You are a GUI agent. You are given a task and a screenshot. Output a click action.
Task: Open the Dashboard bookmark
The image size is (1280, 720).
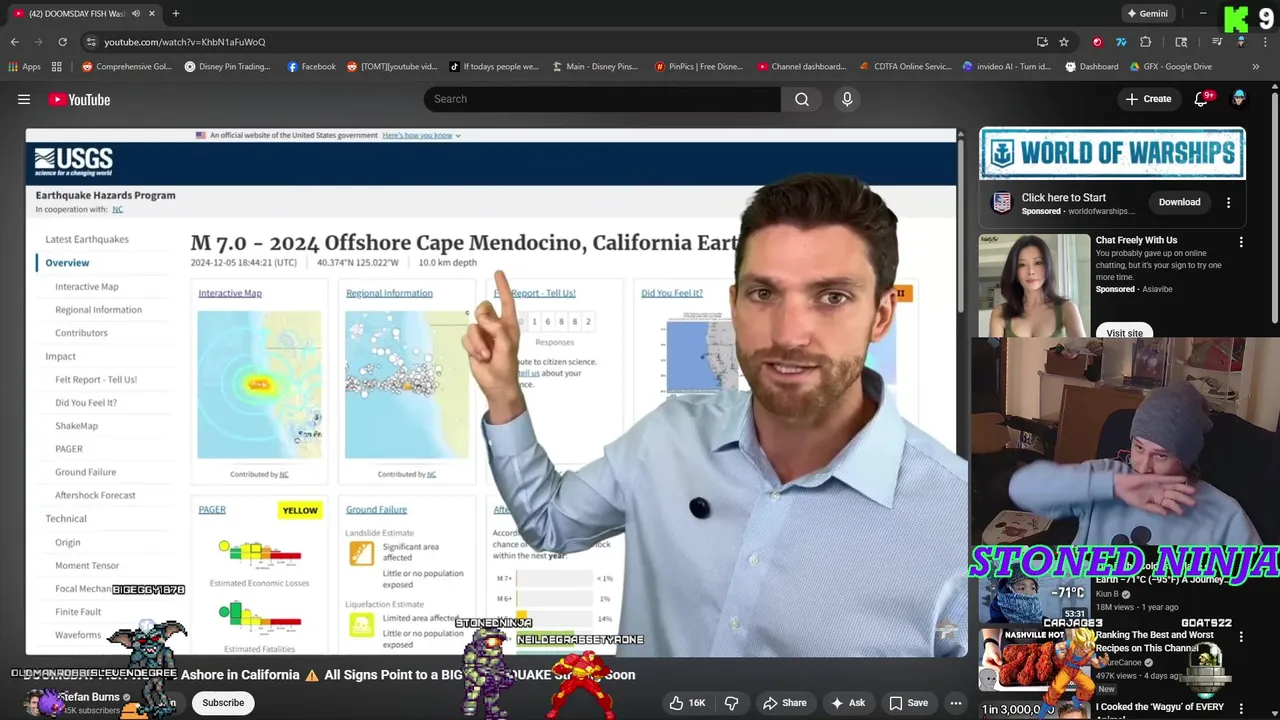coord(1091,67)
